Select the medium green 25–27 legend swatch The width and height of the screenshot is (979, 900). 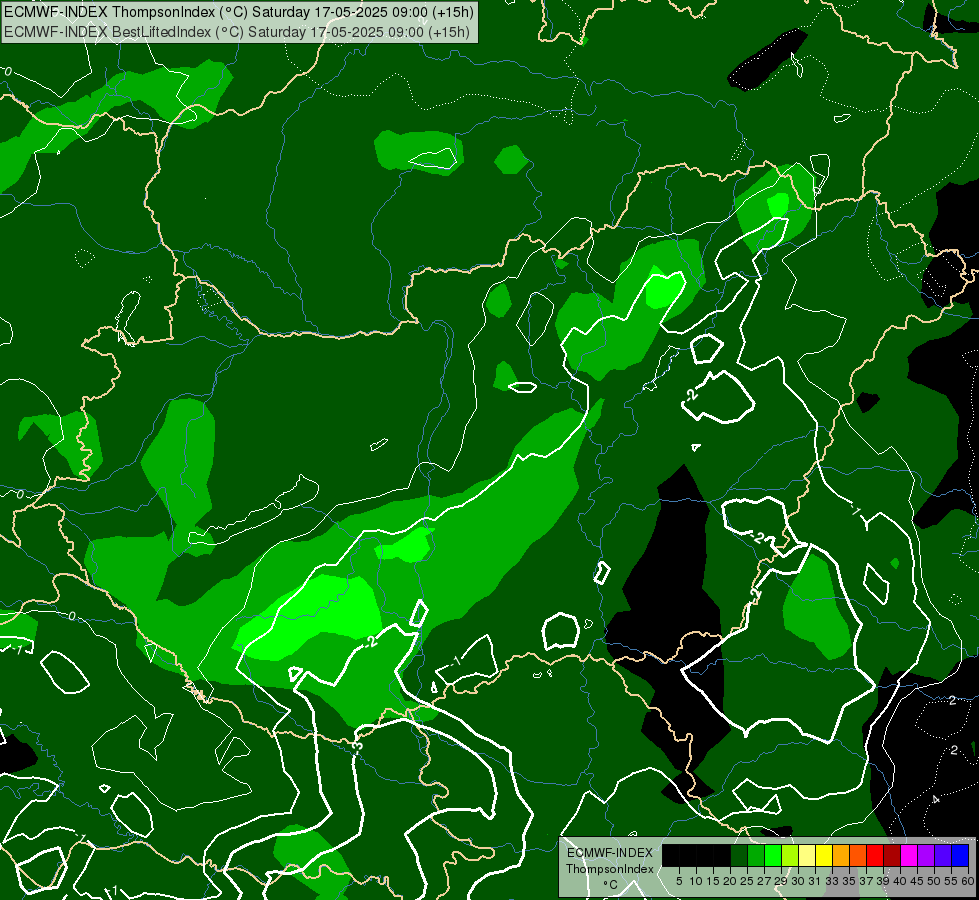pos(755,855)
